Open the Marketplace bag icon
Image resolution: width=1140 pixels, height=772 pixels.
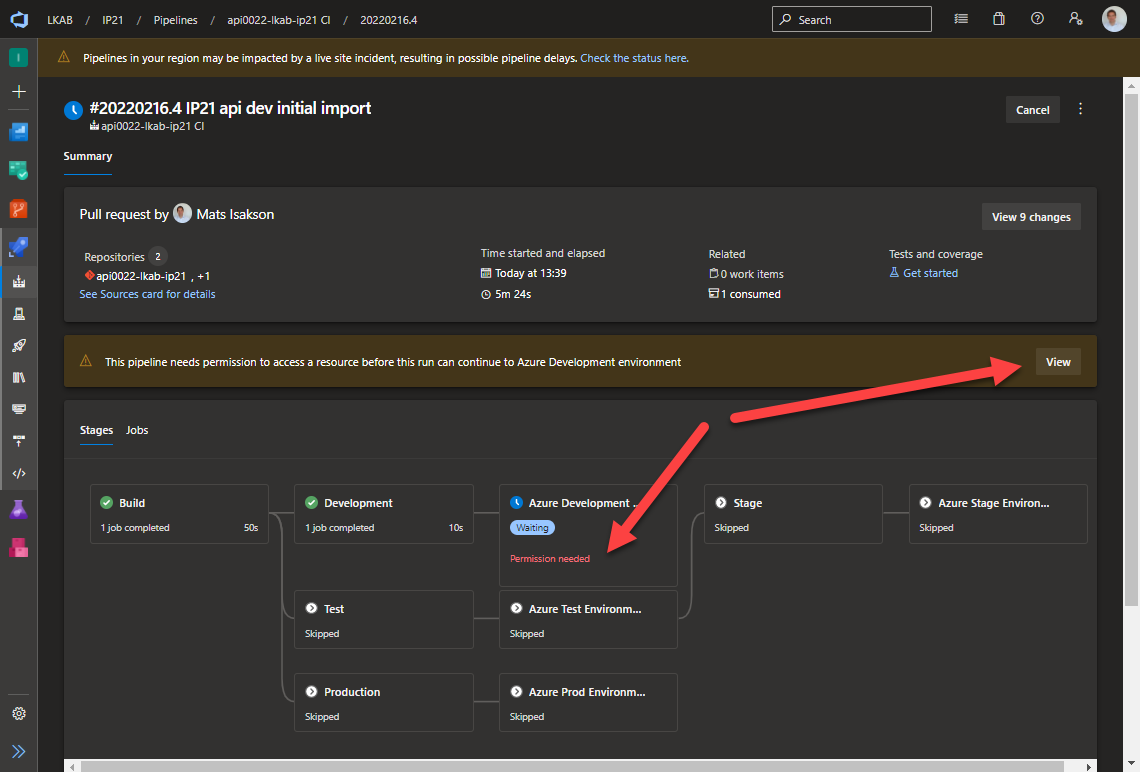click(x=998, y=18)
